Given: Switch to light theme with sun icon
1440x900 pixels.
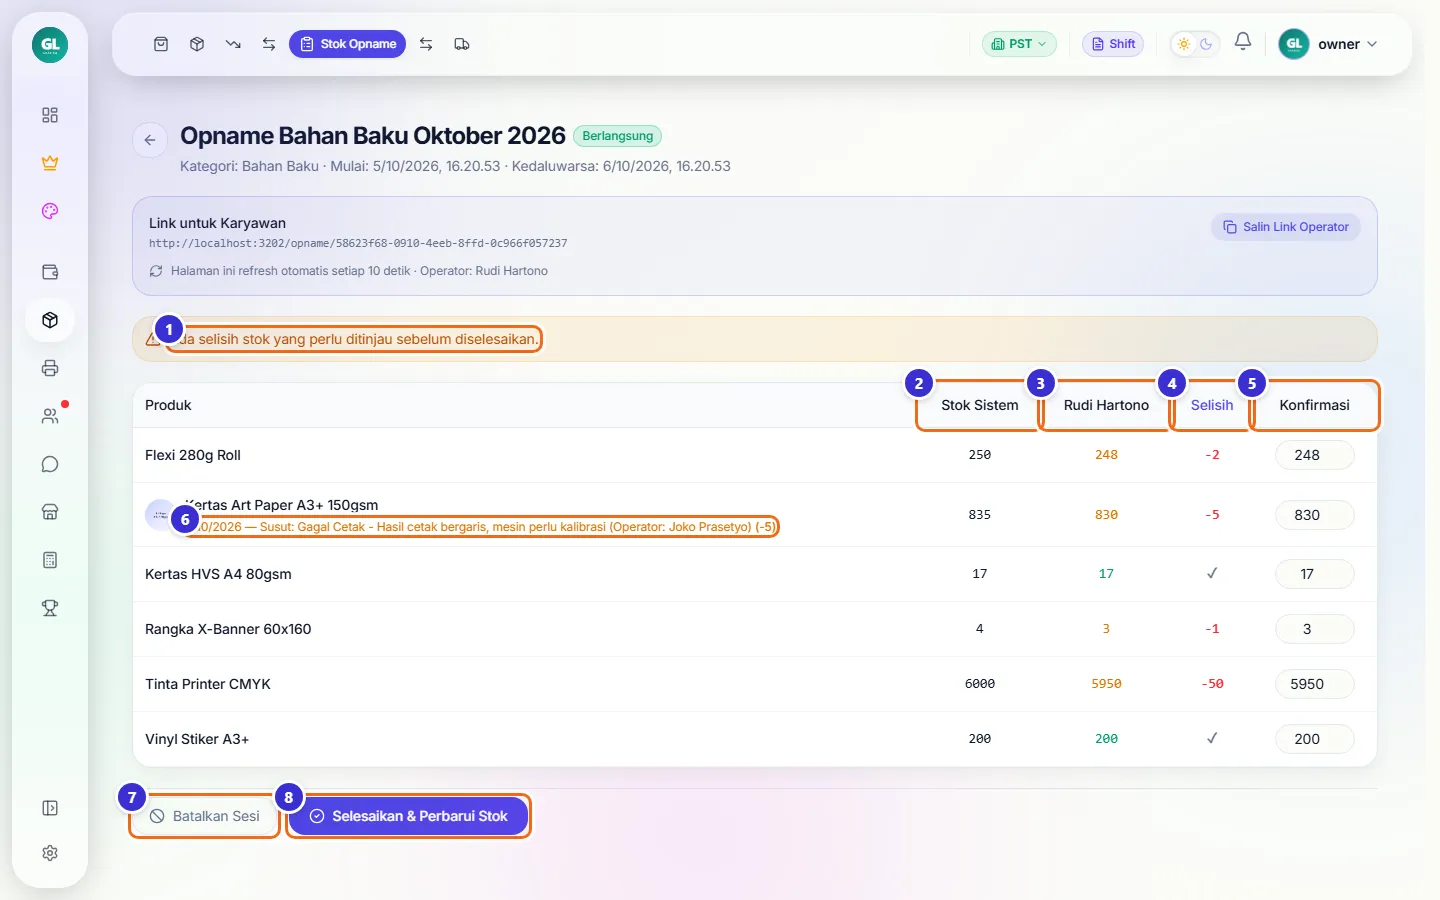Looking at the screenshot, I should tap(1184, 44).
